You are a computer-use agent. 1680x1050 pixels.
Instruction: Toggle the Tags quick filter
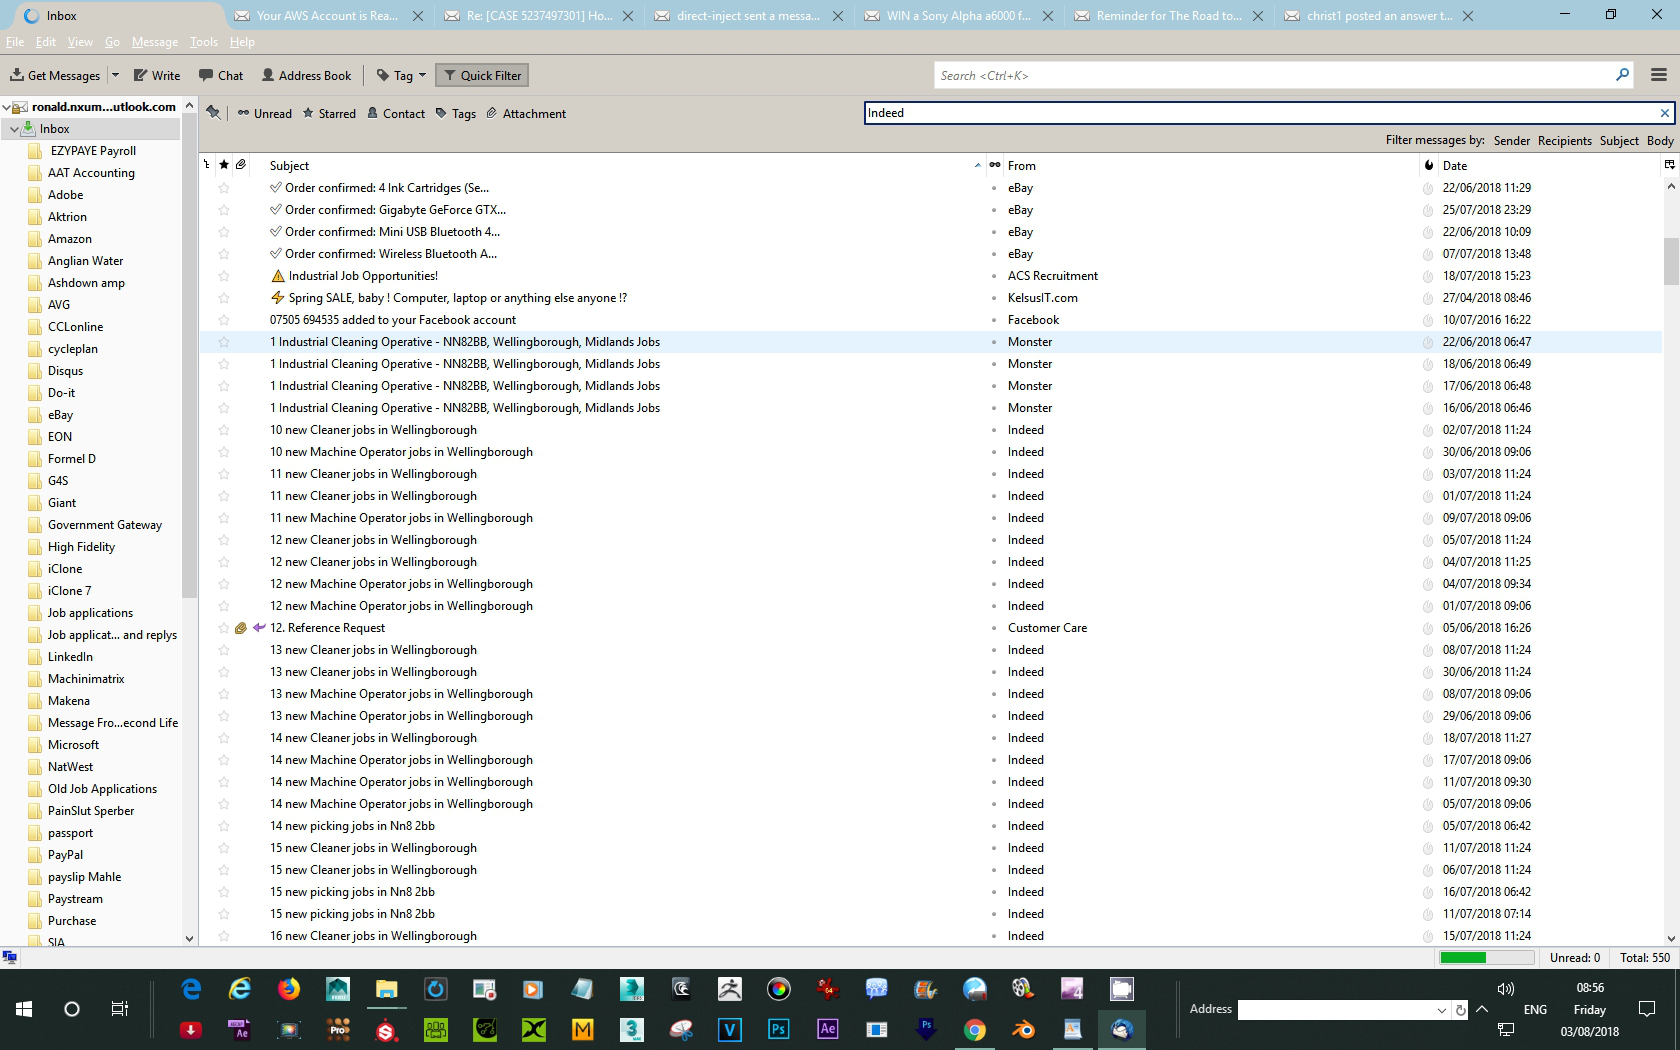[x=456, y=114]
